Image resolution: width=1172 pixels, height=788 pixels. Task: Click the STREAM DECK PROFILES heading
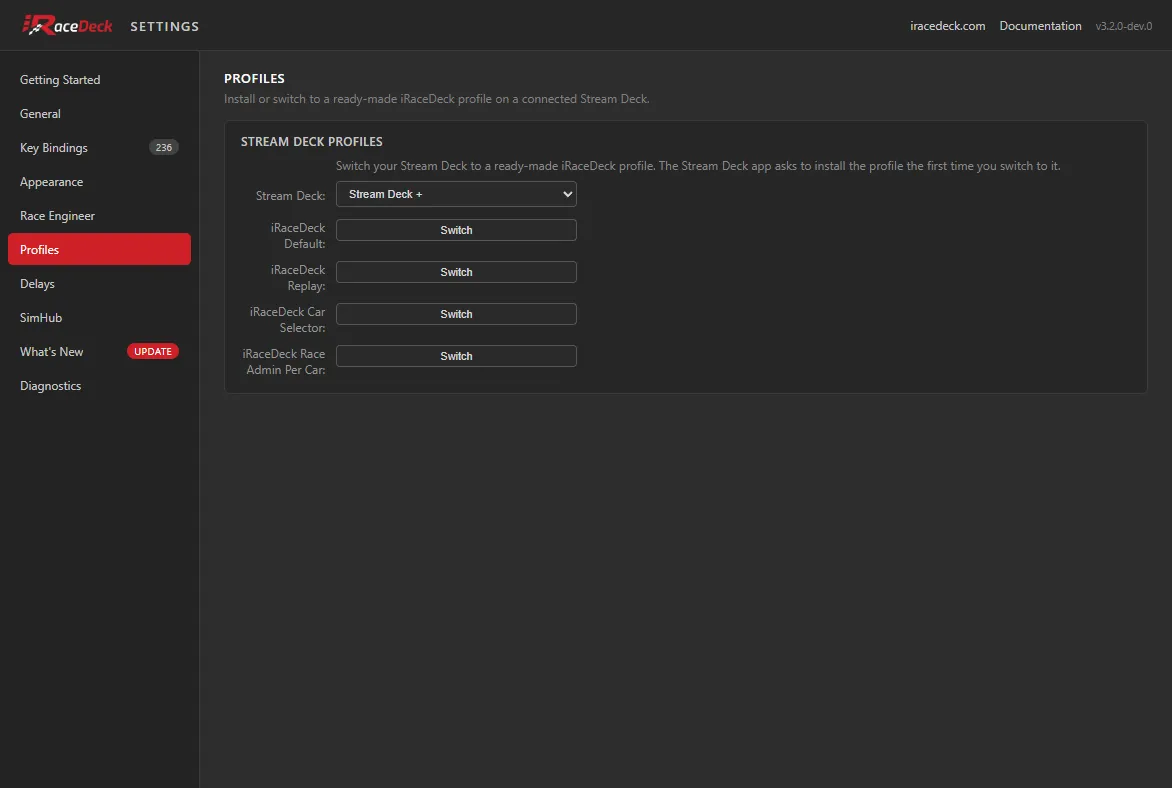[312, 141]
